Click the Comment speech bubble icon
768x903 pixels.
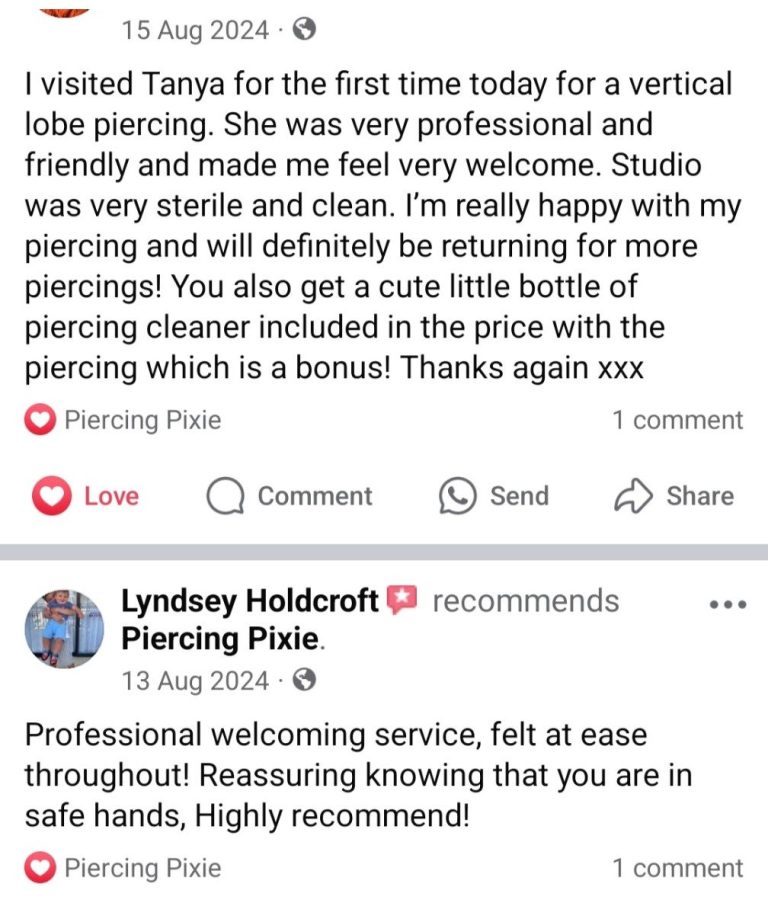point(226,497)
